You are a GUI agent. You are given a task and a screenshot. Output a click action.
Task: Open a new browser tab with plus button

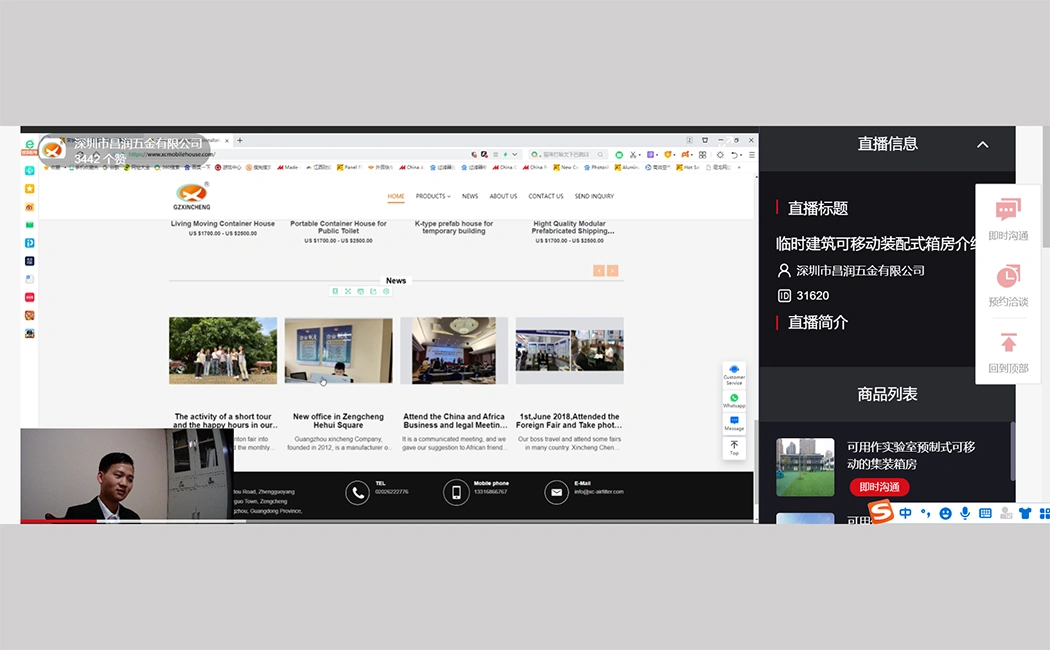point(240,141)
